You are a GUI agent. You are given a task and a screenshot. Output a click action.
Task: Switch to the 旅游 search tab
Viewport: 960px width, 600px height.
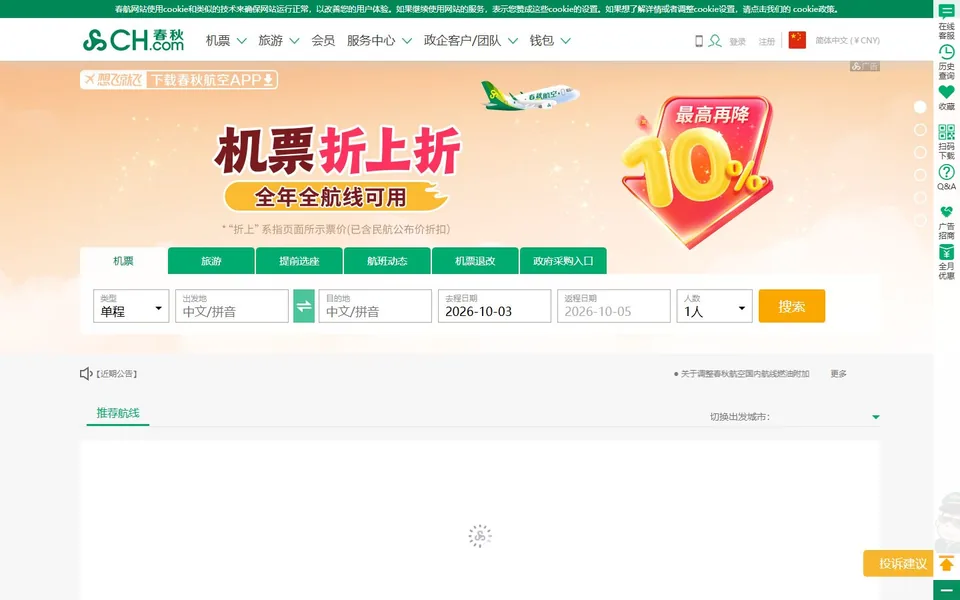(211, 261)
